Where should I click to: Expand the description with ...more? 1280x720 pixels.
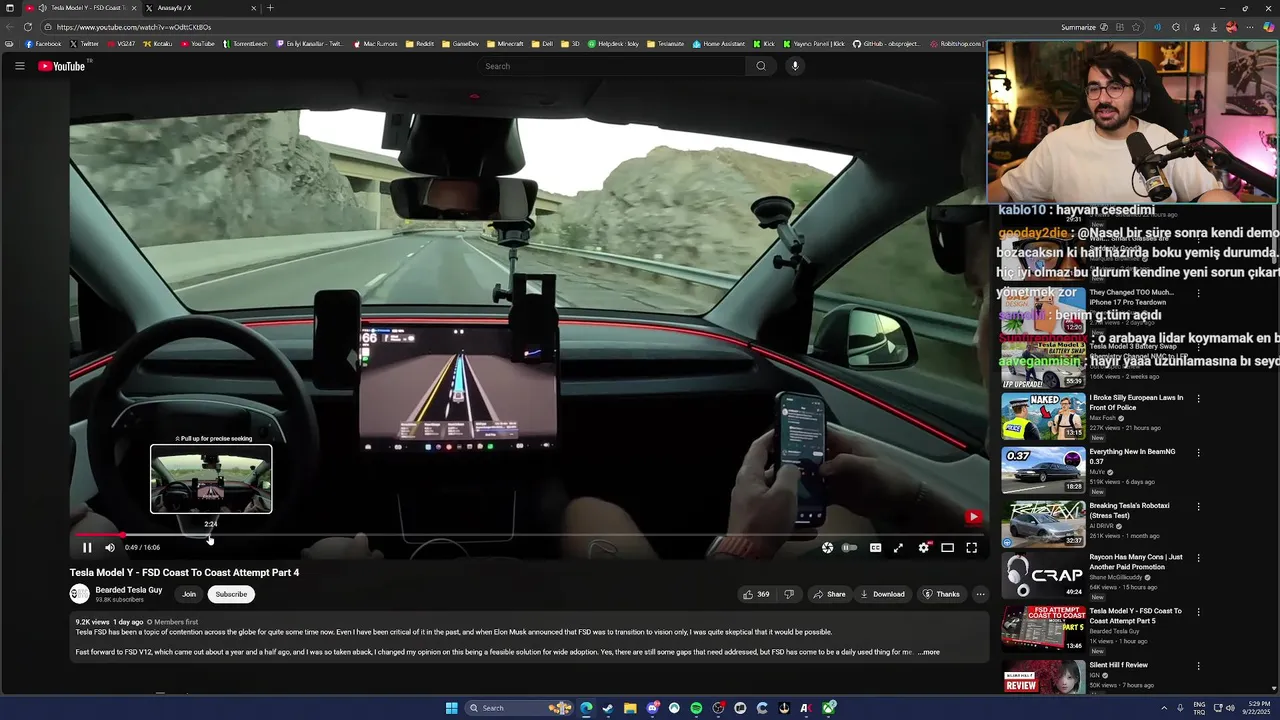(x=929, y=652)
